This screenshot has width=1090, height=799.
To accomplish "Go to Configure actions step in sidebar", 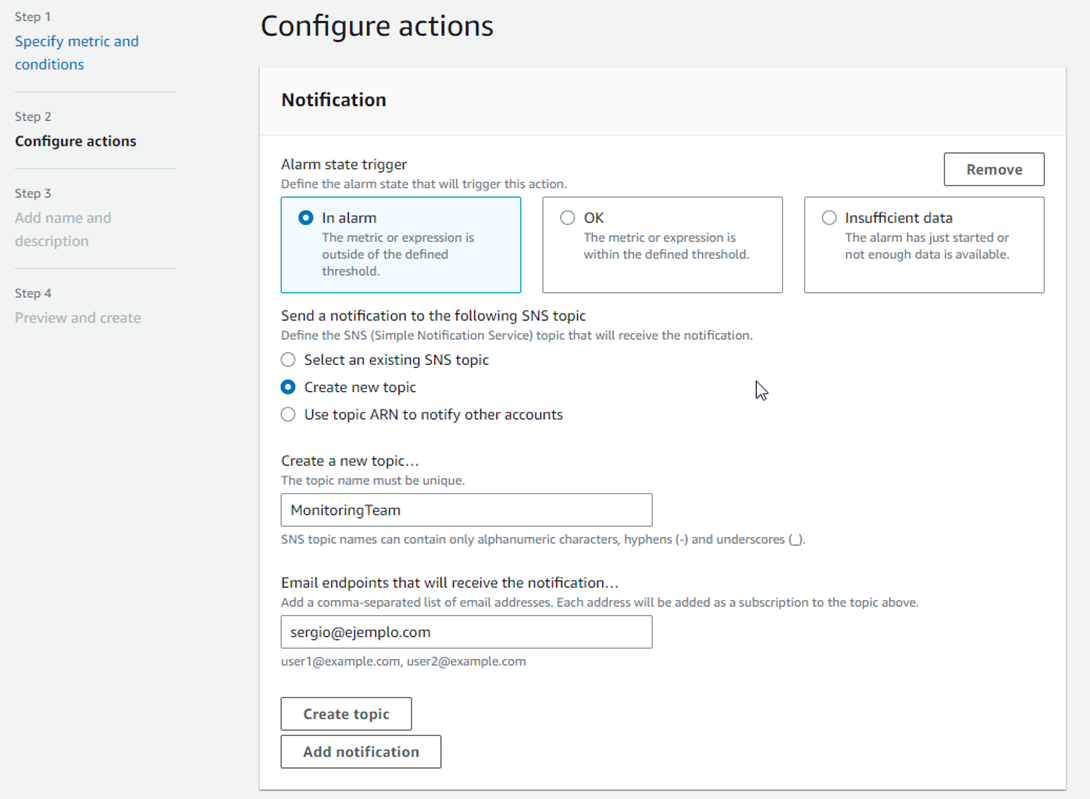I will pyautogui.click(x=76, y=140).
